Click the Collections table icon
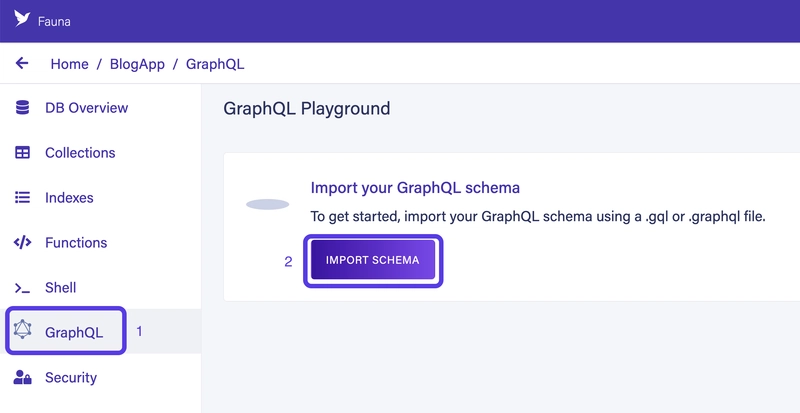The image size is (800, 413). pos(22,153)
